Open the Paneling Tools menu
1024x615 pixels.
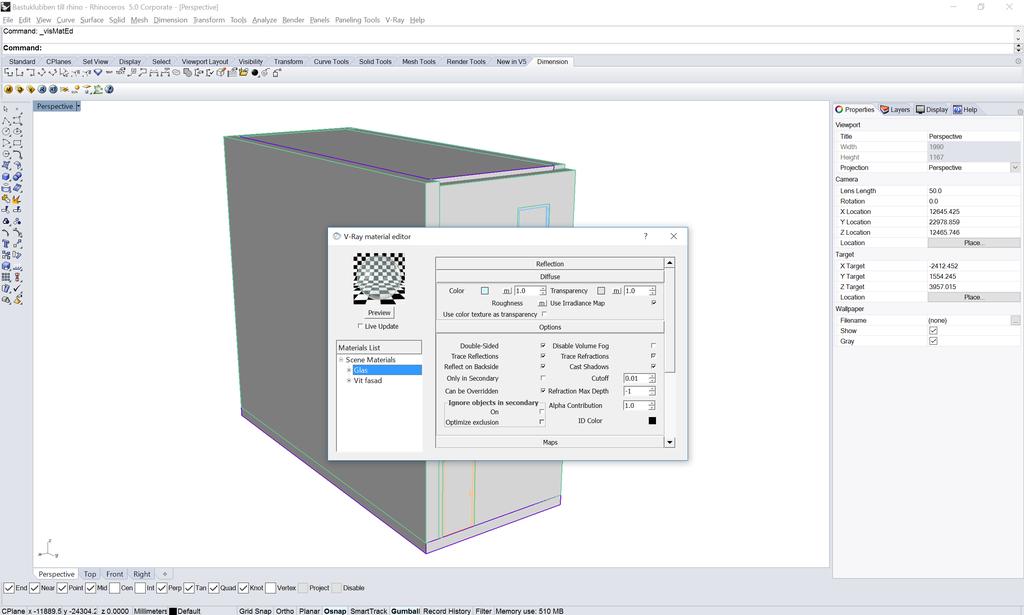(357, 20)
